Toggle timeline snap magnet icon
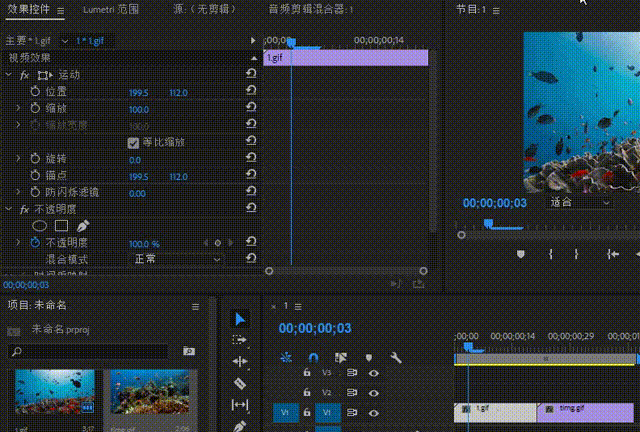The image size is (640, 432). (x=313, y=357)
